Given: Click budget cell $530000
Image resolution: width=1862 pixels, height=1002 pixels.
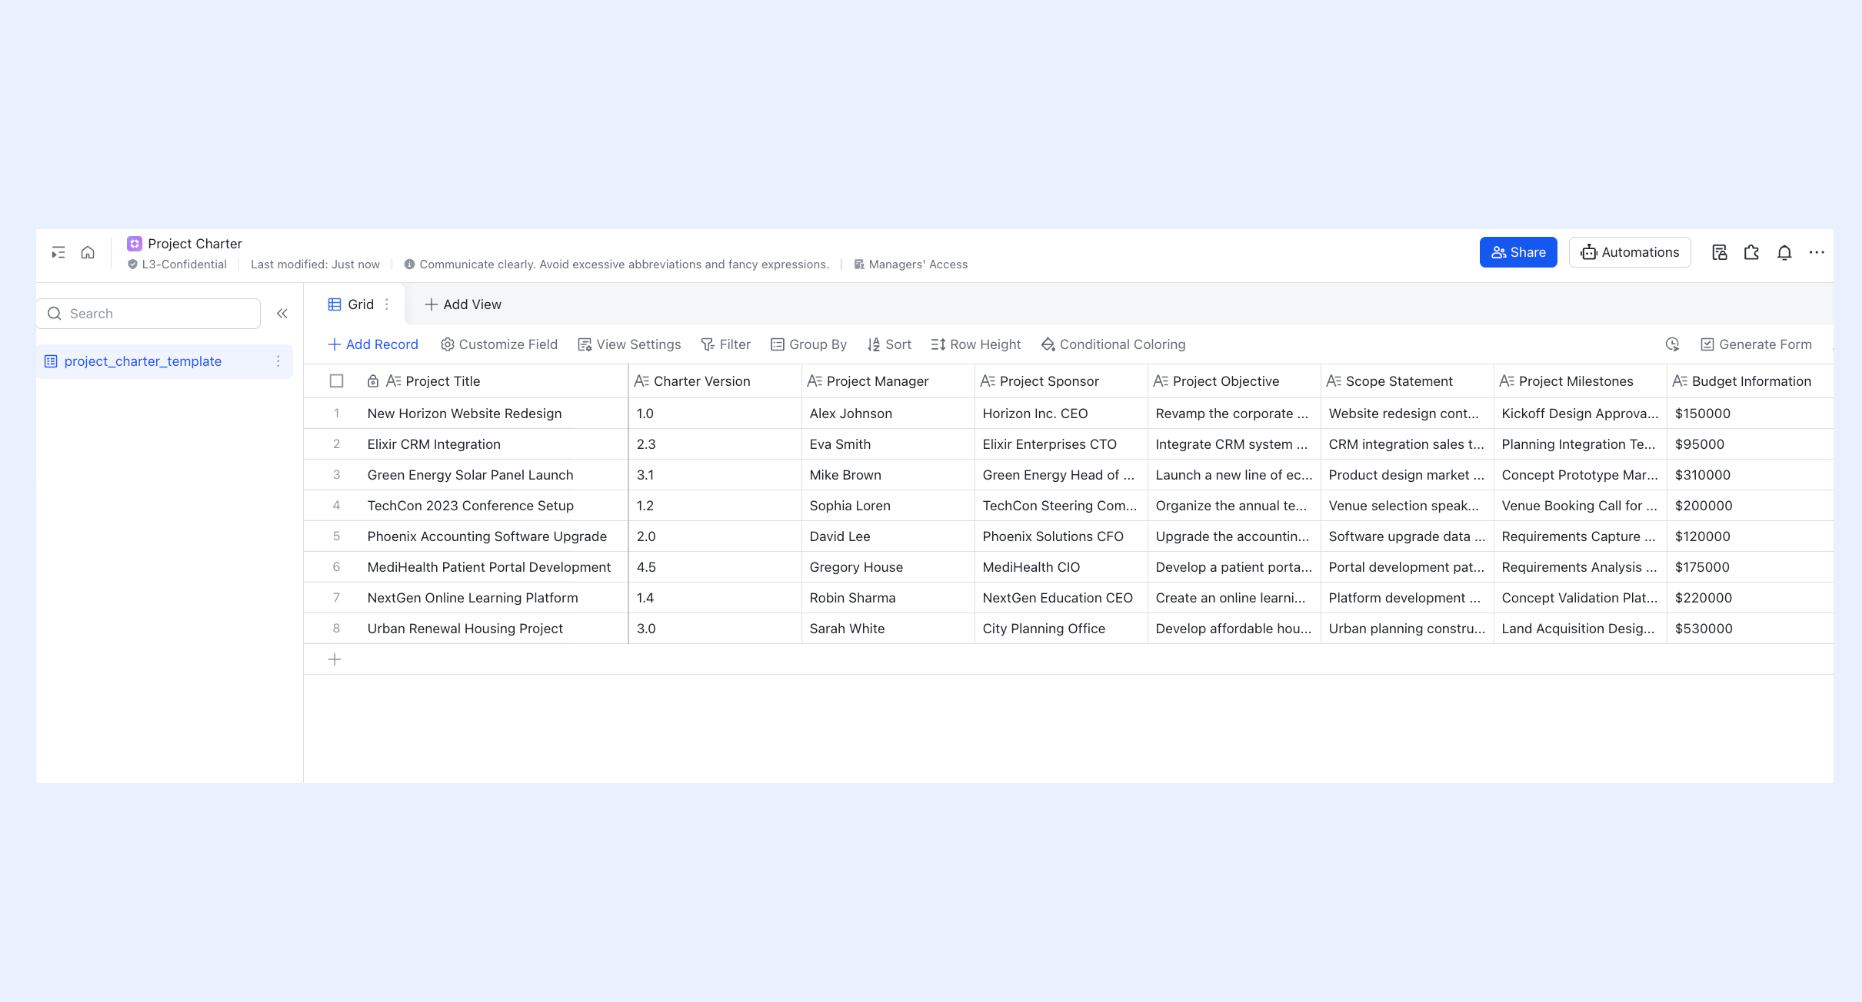Looking at the screenshot, I should [x=1750, y=629].
